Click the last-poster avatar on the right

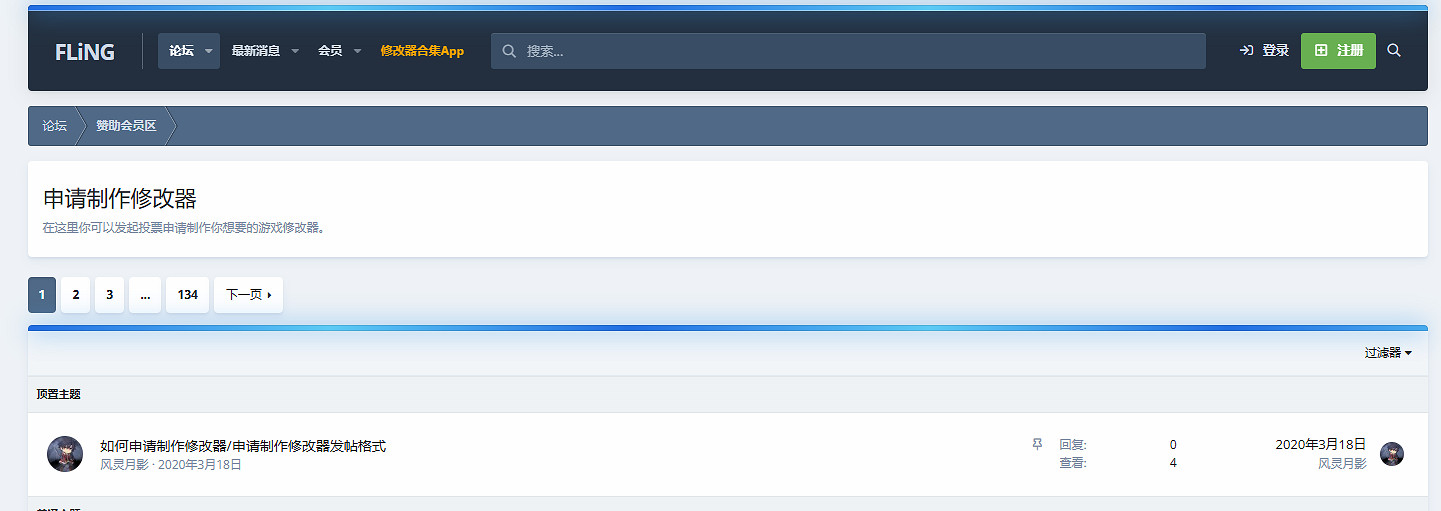point(1391,454)
